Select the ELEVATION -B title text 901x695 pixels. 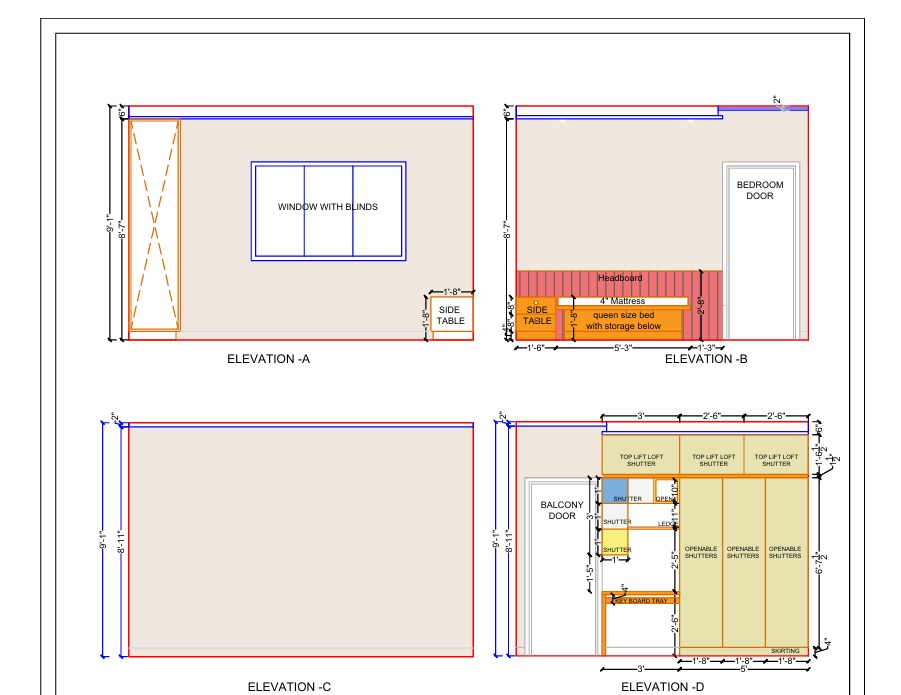706,359
